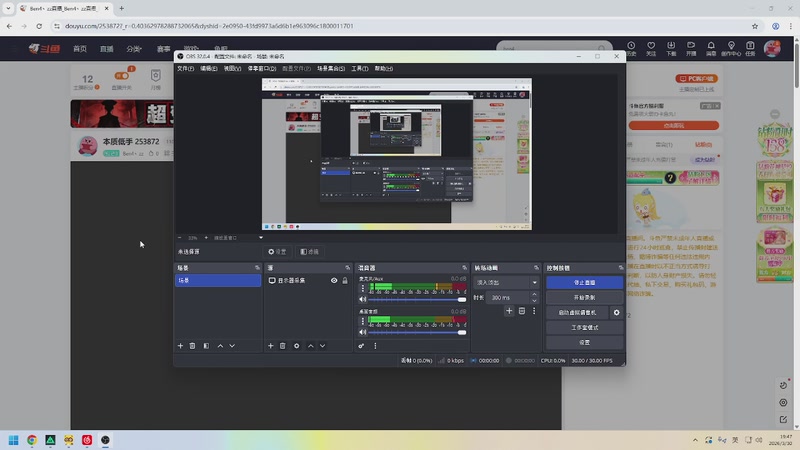Undock the Audio Mixer via its float icon
800x450 pixels.
point(464,268)
